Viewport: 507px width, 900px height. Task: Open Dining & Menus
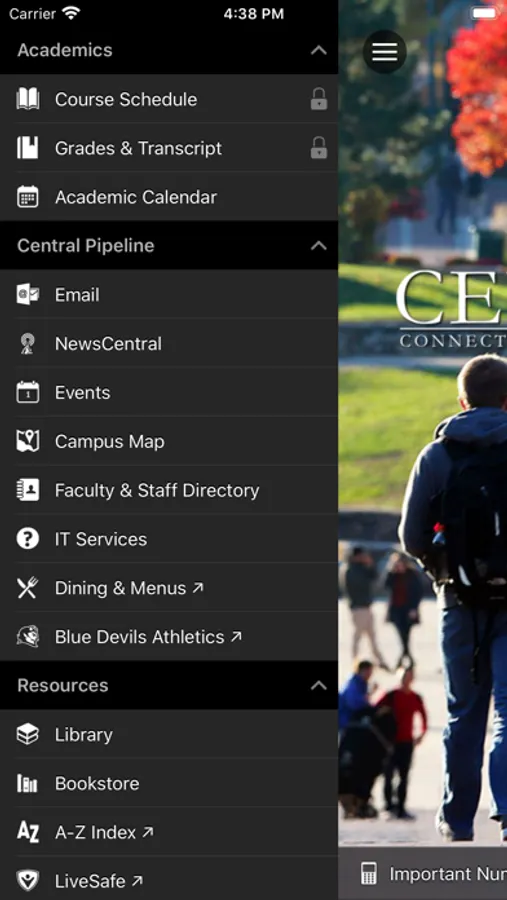click(x=169, y=587)
